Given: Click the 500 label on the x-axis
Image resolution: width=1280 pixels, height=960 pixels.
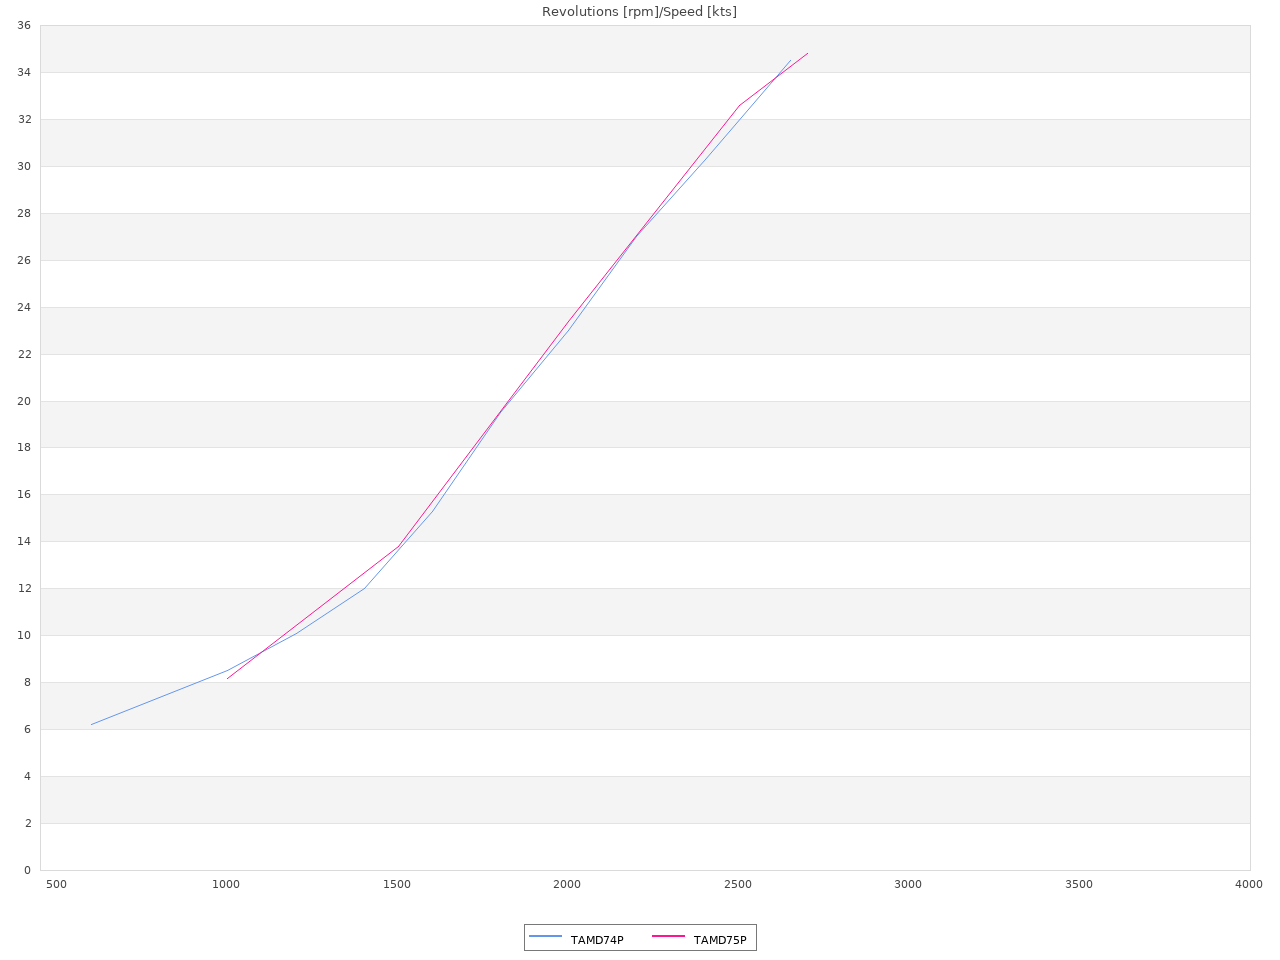Looking at the screenshot, I should (56, 884).
